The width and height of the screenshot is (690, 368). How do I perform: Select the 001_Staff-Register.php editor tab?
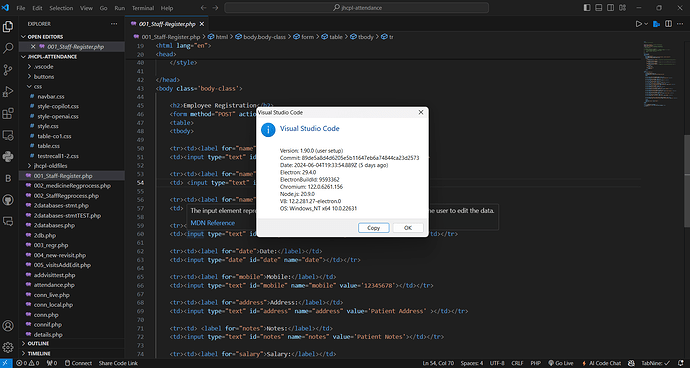tap(167, 24)
